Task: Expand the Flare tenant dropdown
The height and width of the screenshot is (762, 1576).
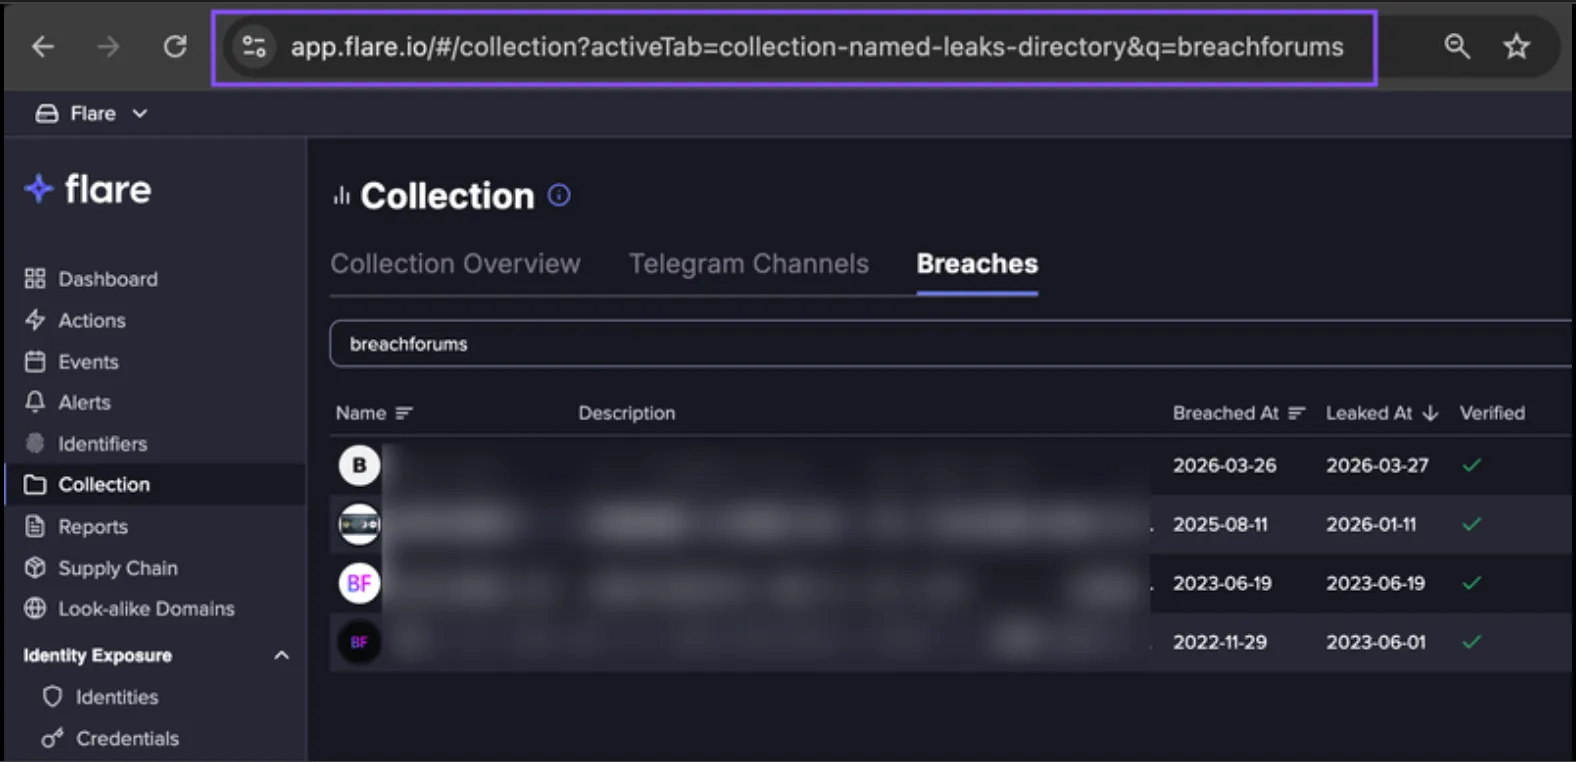Action: 92,114
